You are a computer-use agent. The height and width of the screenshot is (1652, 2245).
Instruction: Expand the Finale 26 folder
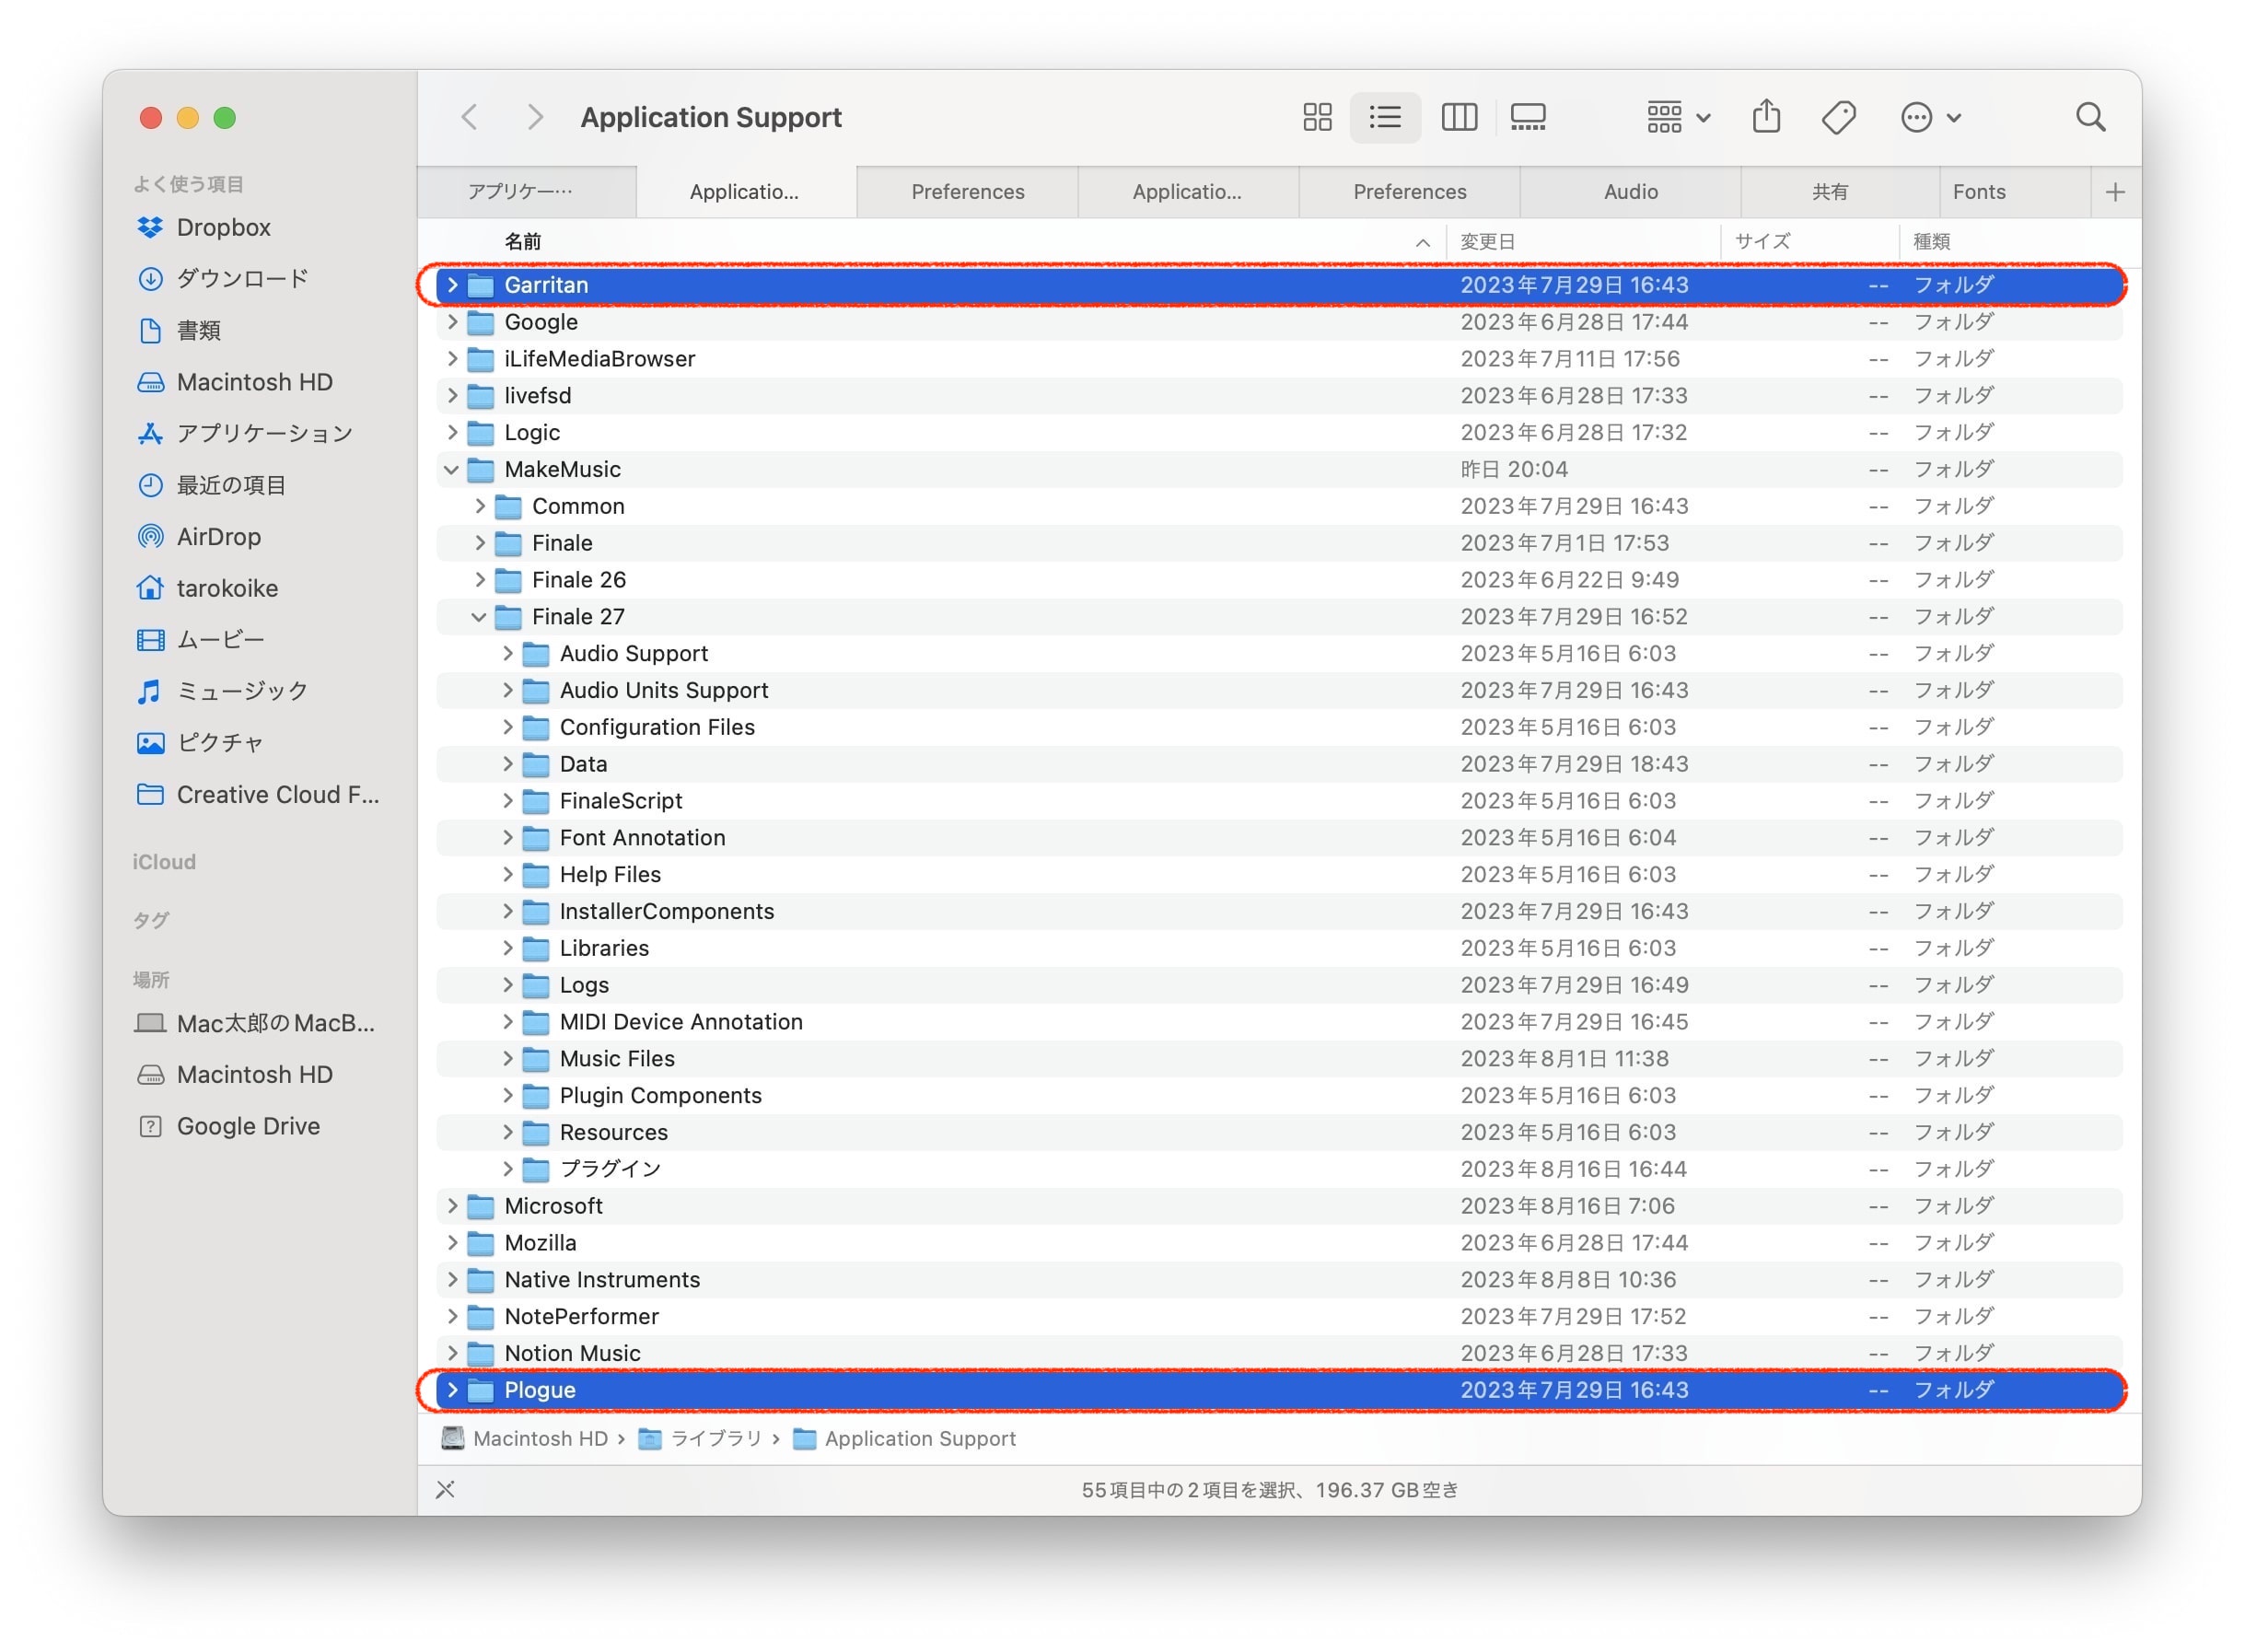coord(479,580)
